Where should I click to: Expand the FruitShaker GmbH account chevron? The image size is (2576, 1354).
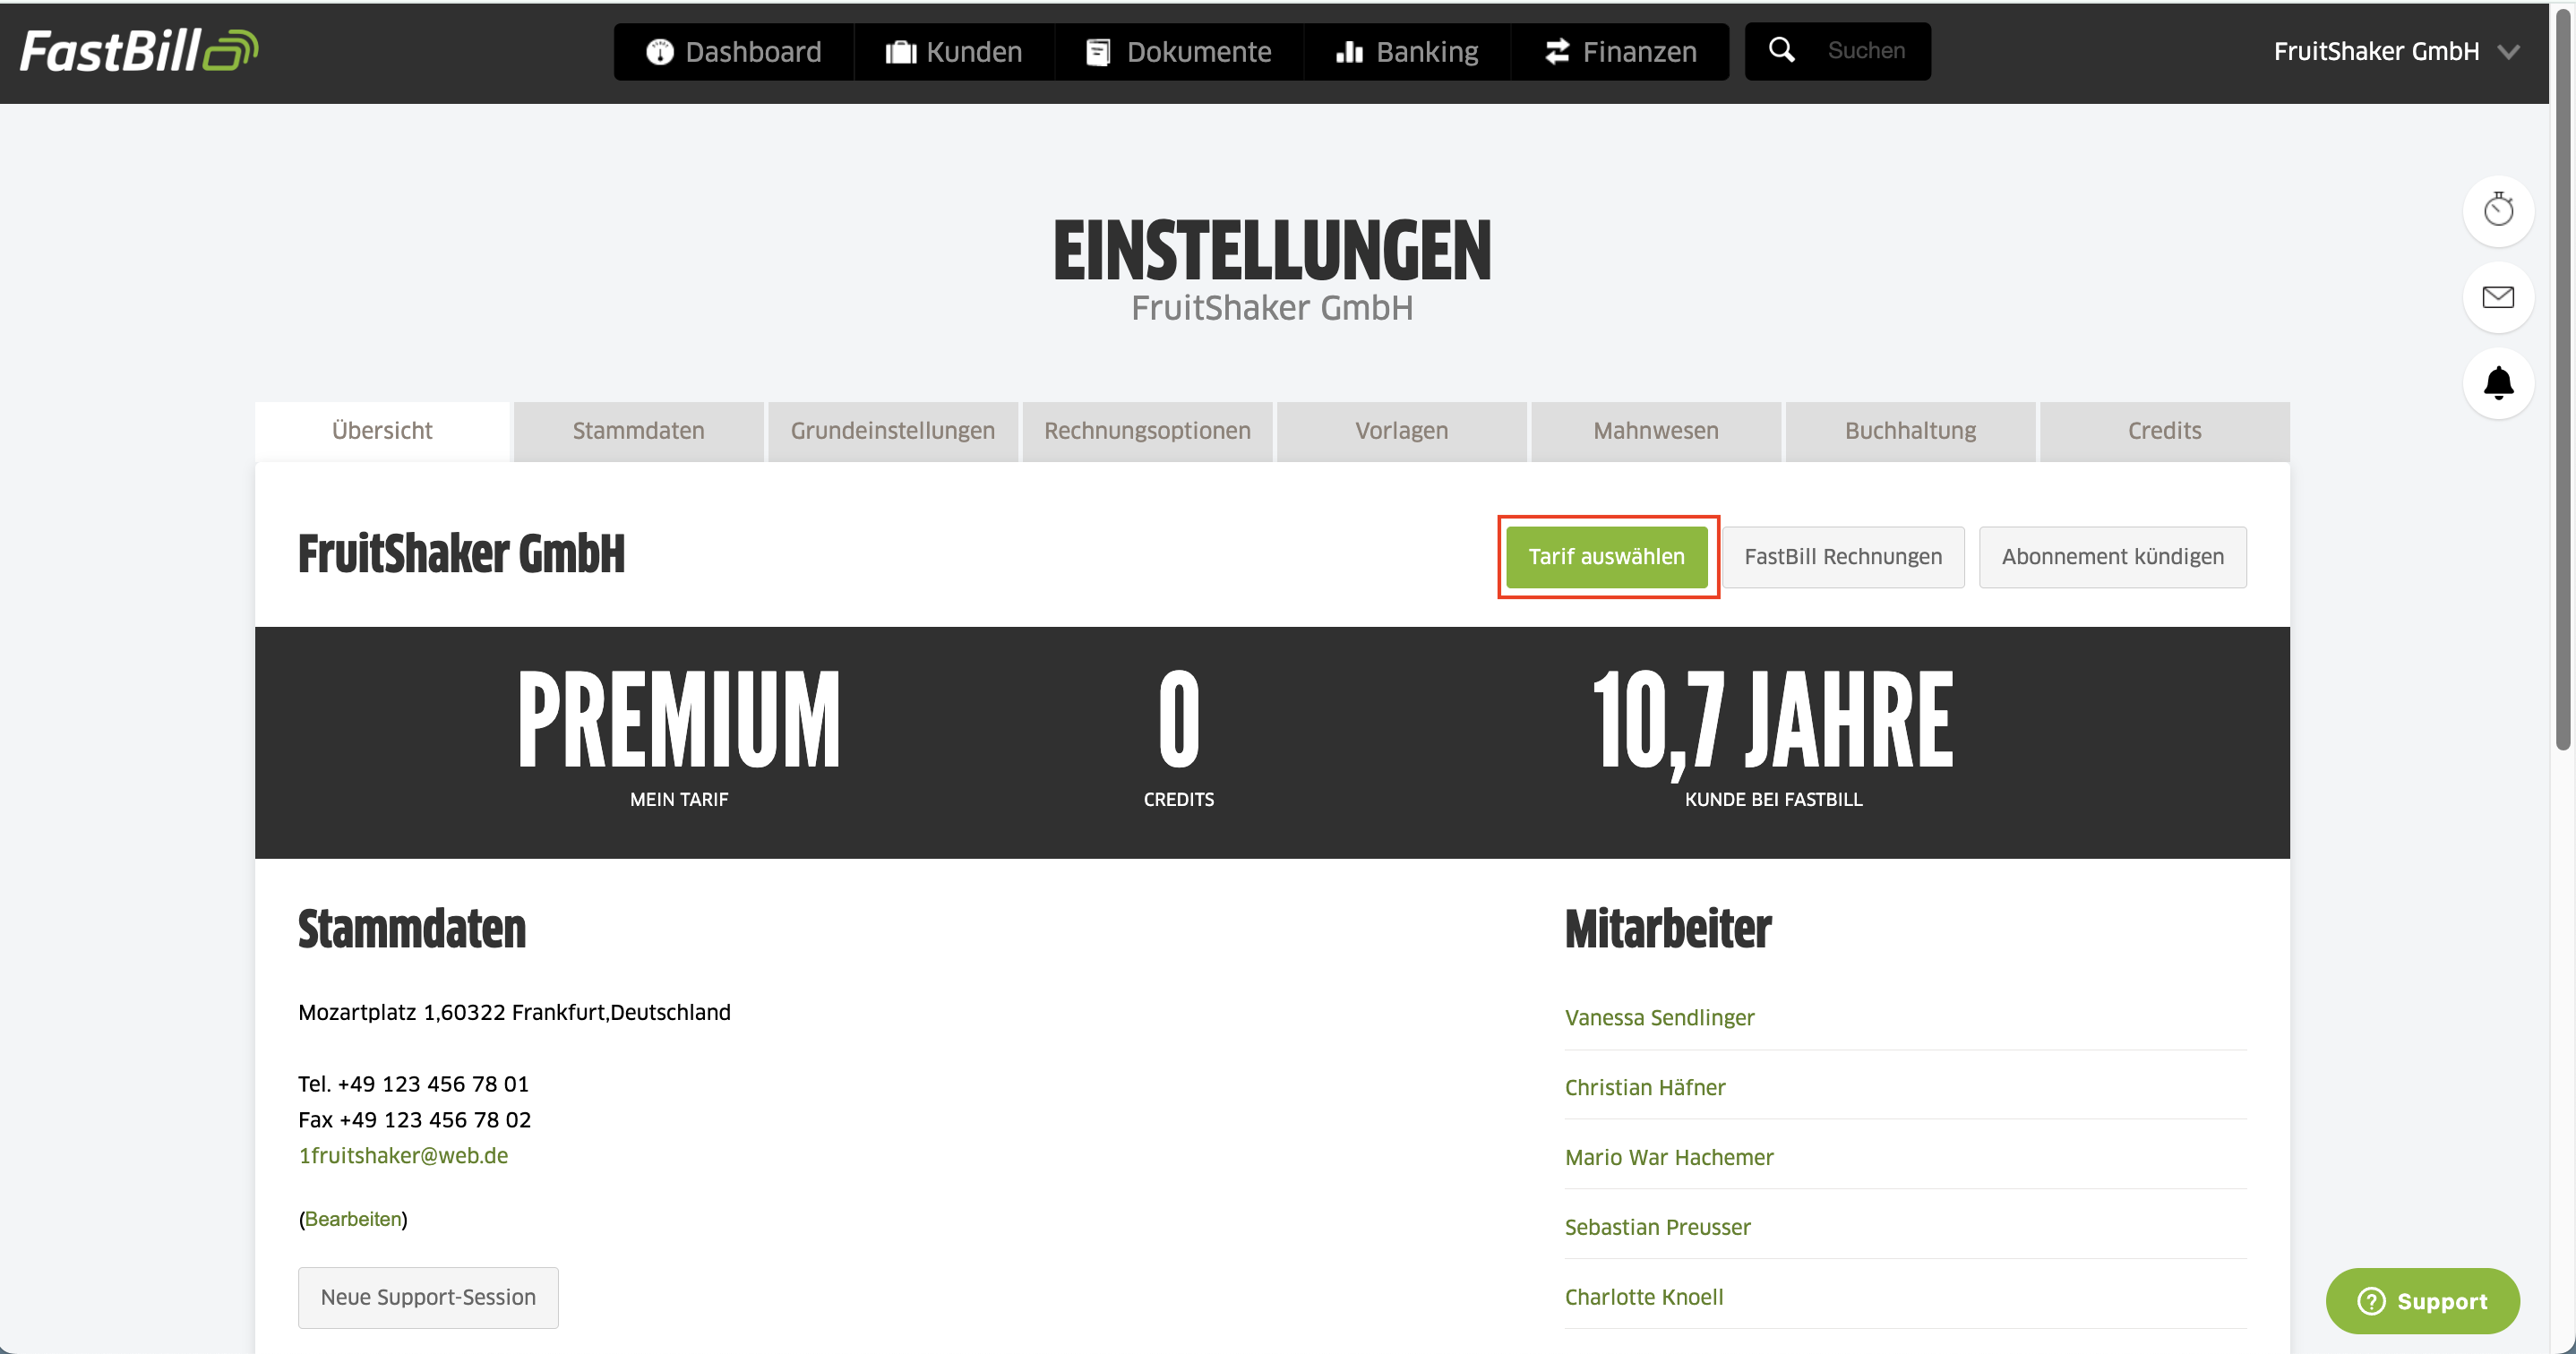tap(2508, 52)
